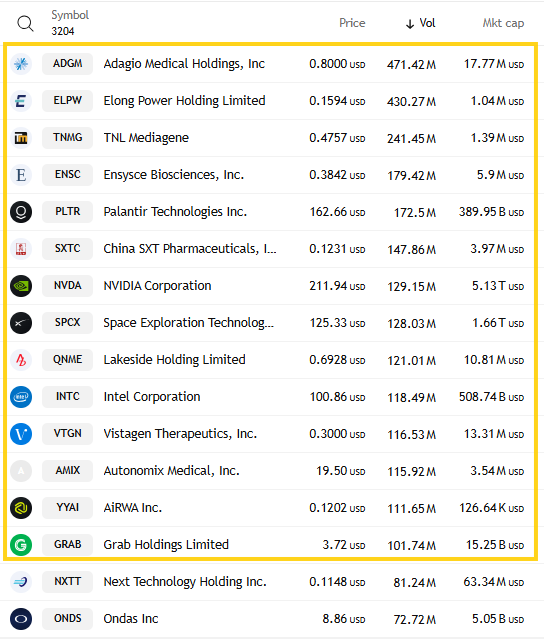Select the Next Technology Holding Inc. name

tap(185, 582)
